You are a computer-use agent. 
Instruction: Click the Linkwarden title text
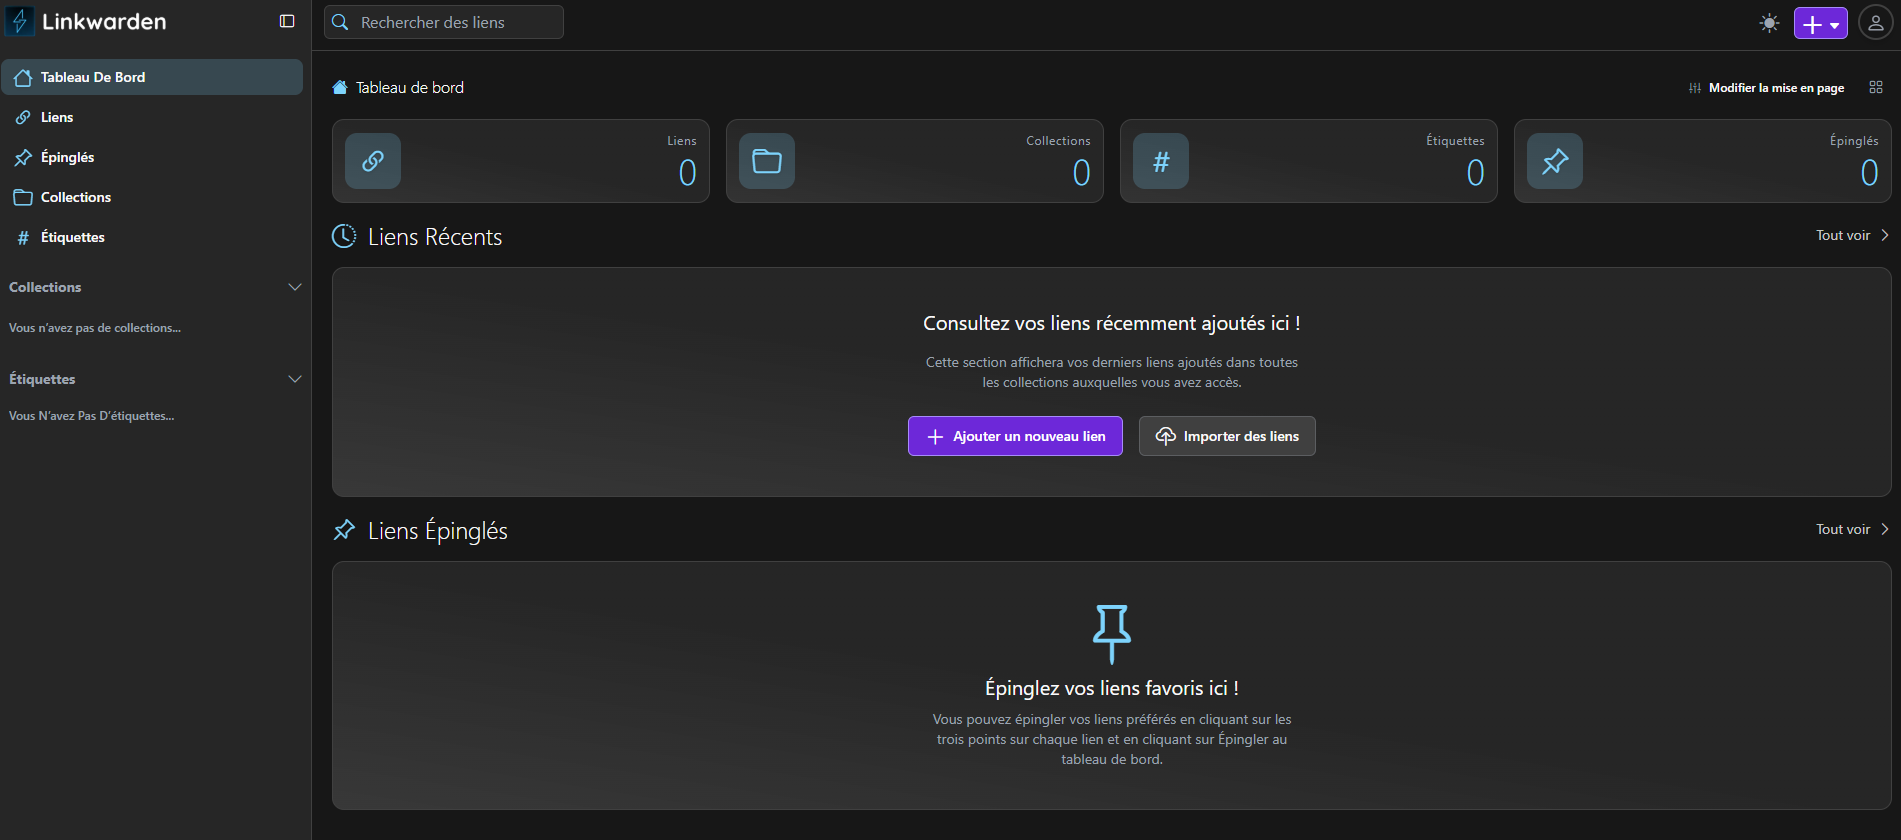[x=104, y=21]
